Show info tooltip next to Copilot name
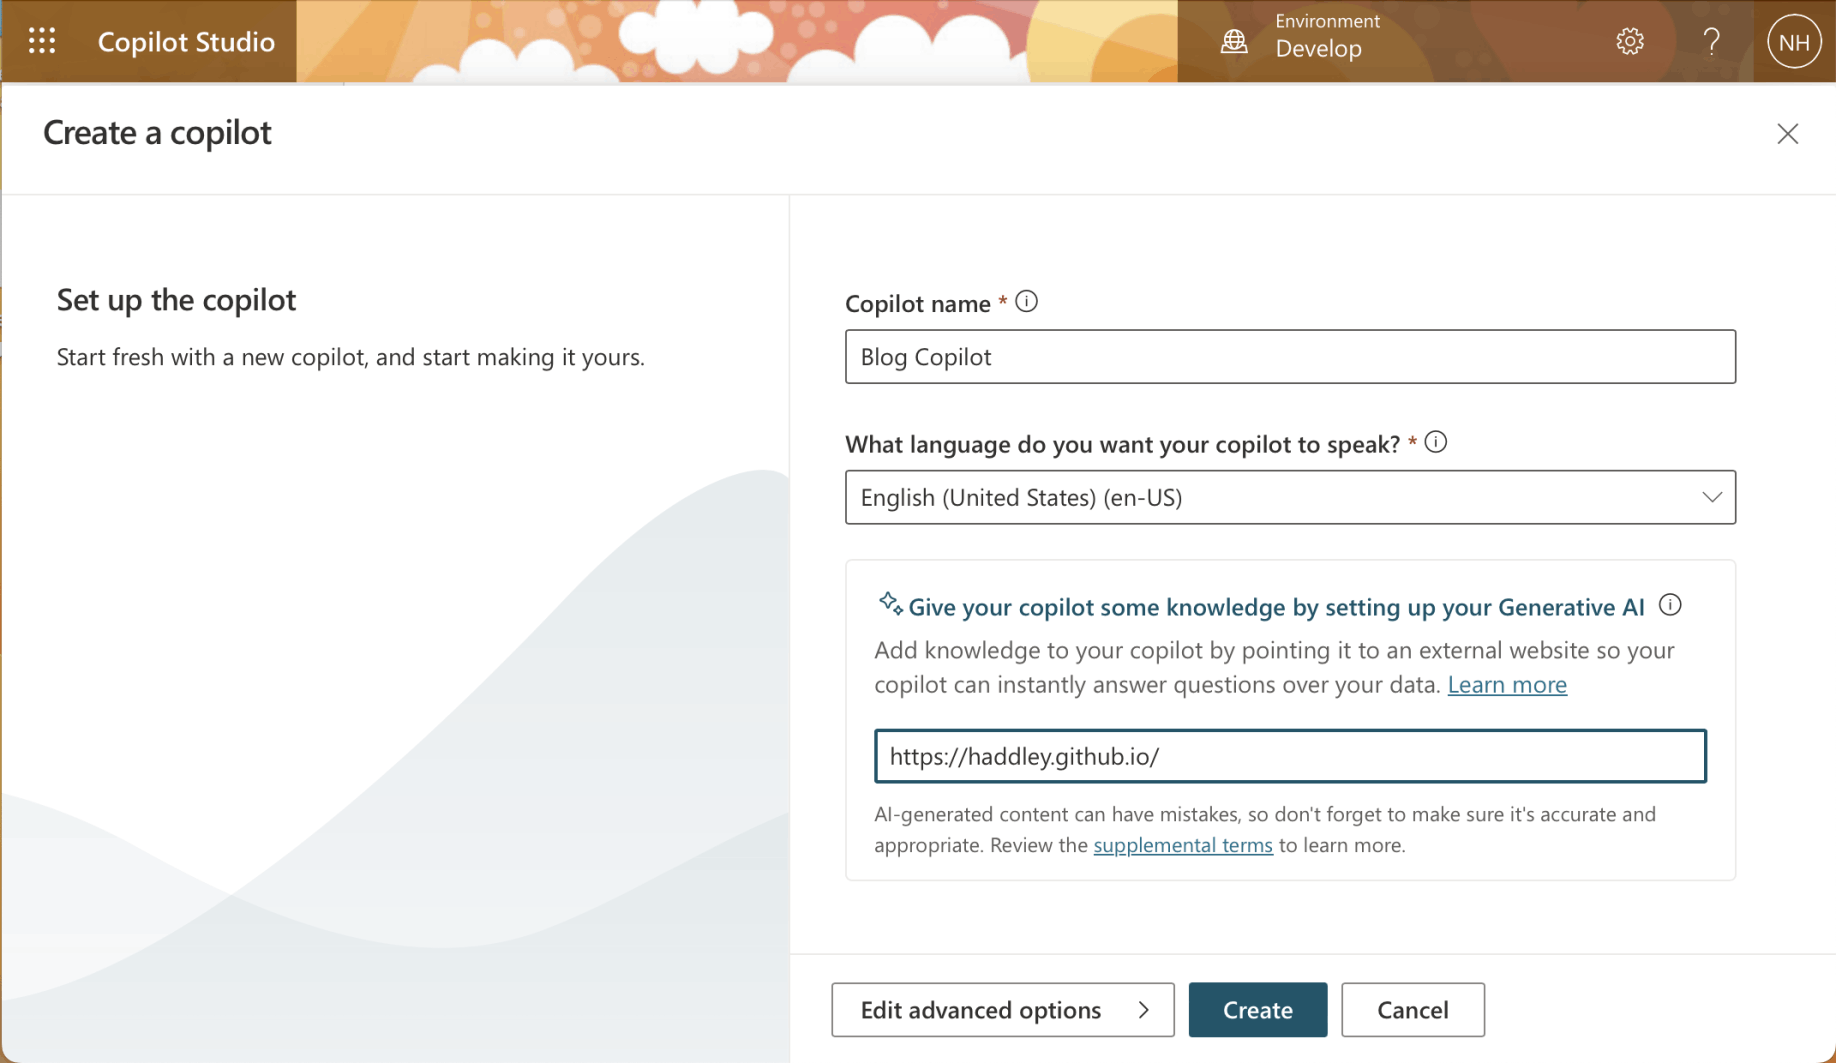1836x1063 pixels. pos(1026,302)
